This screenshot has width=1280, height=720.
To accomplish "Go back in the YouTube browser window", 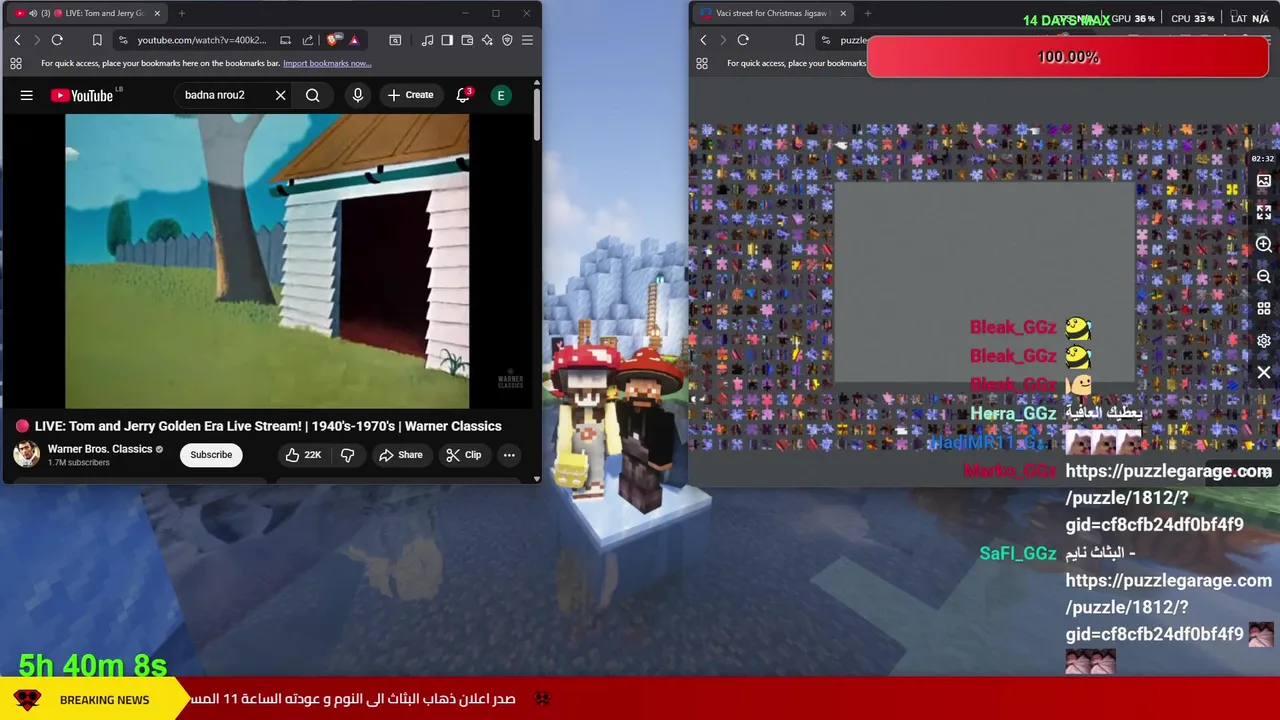I will pos(17,40).
